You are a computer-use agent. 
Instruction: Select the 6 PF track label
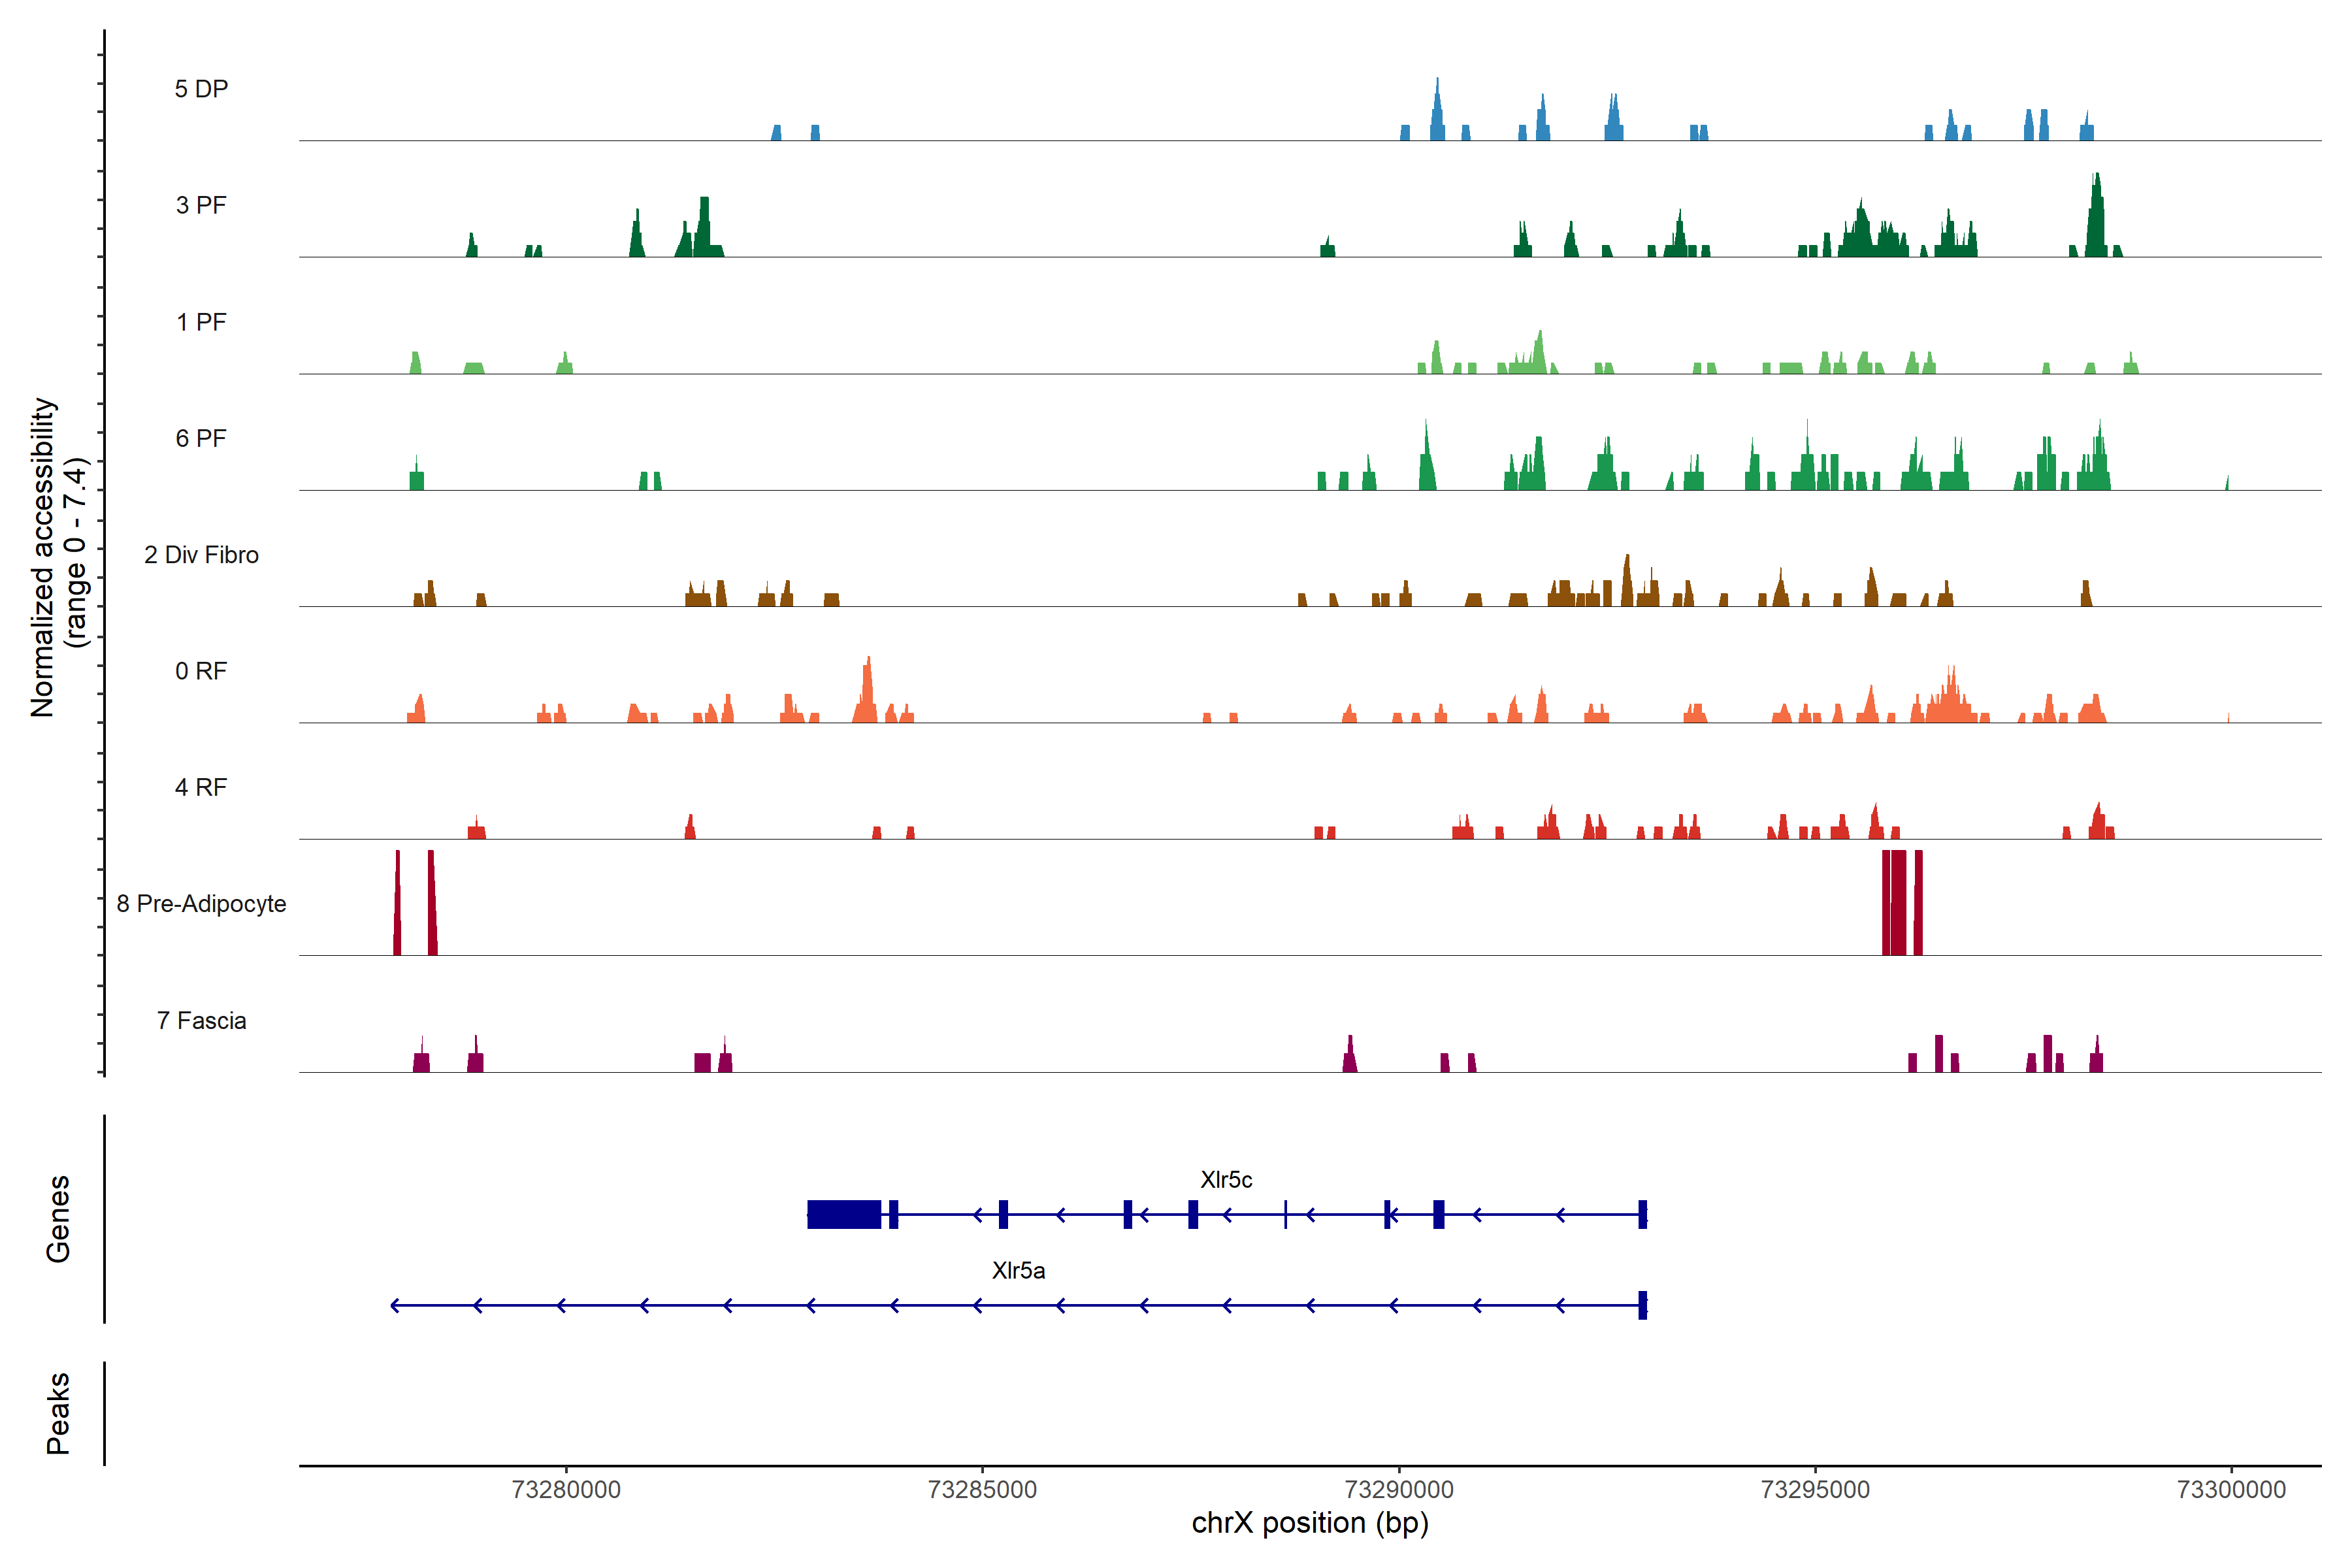[x=201, y=438]
